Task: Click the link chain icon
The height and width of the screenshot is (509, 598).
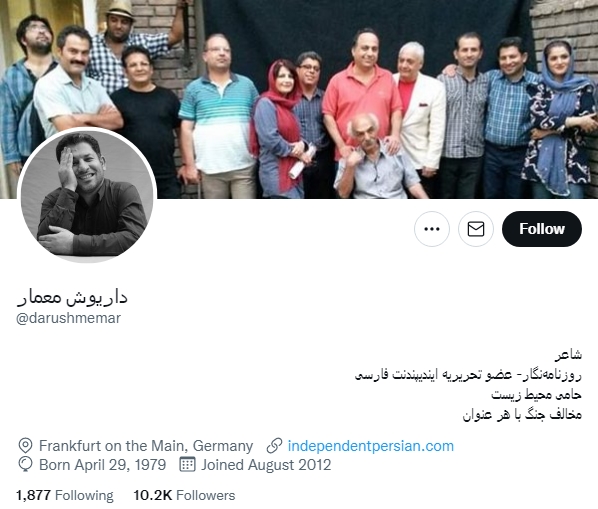Action: point(274,446)
